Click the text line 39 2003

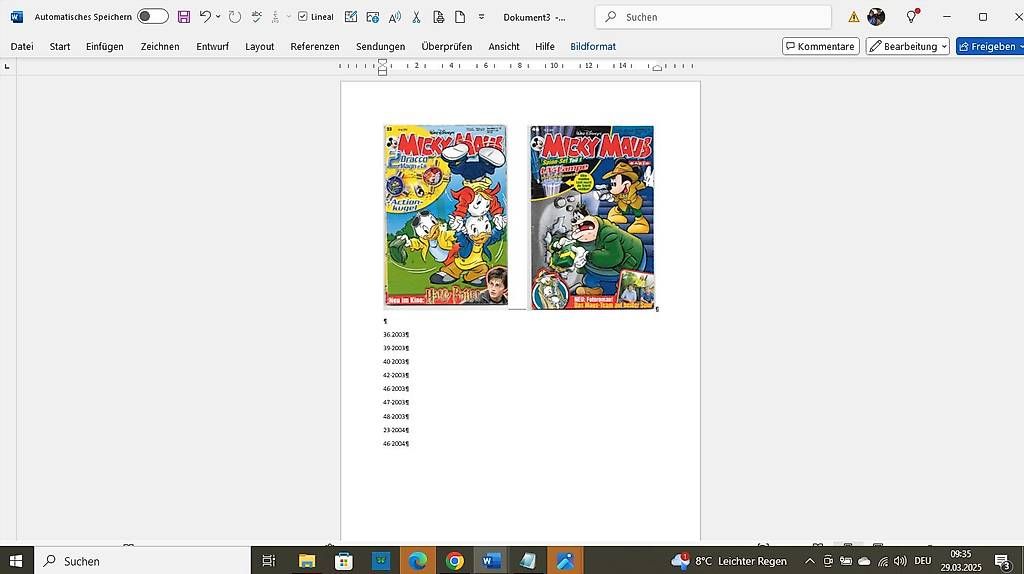(395, 348)
